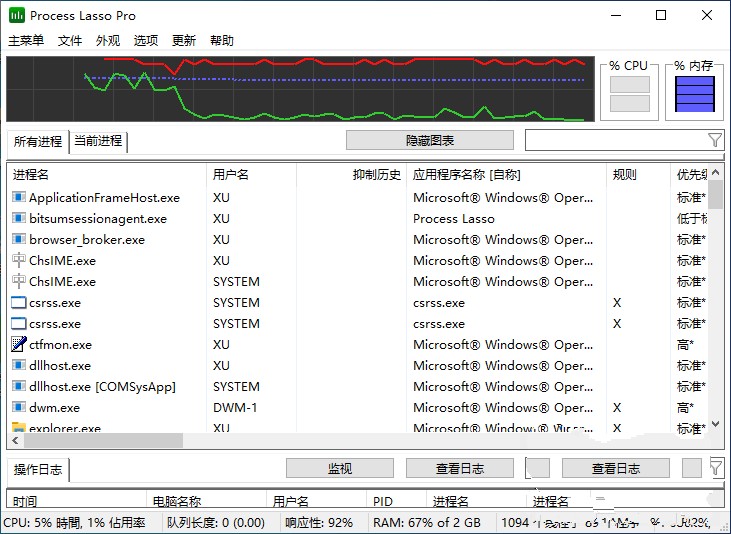
Task: Click the ChsIME.exe icon for user SYSTEM
Action: [x=19, y=281]
